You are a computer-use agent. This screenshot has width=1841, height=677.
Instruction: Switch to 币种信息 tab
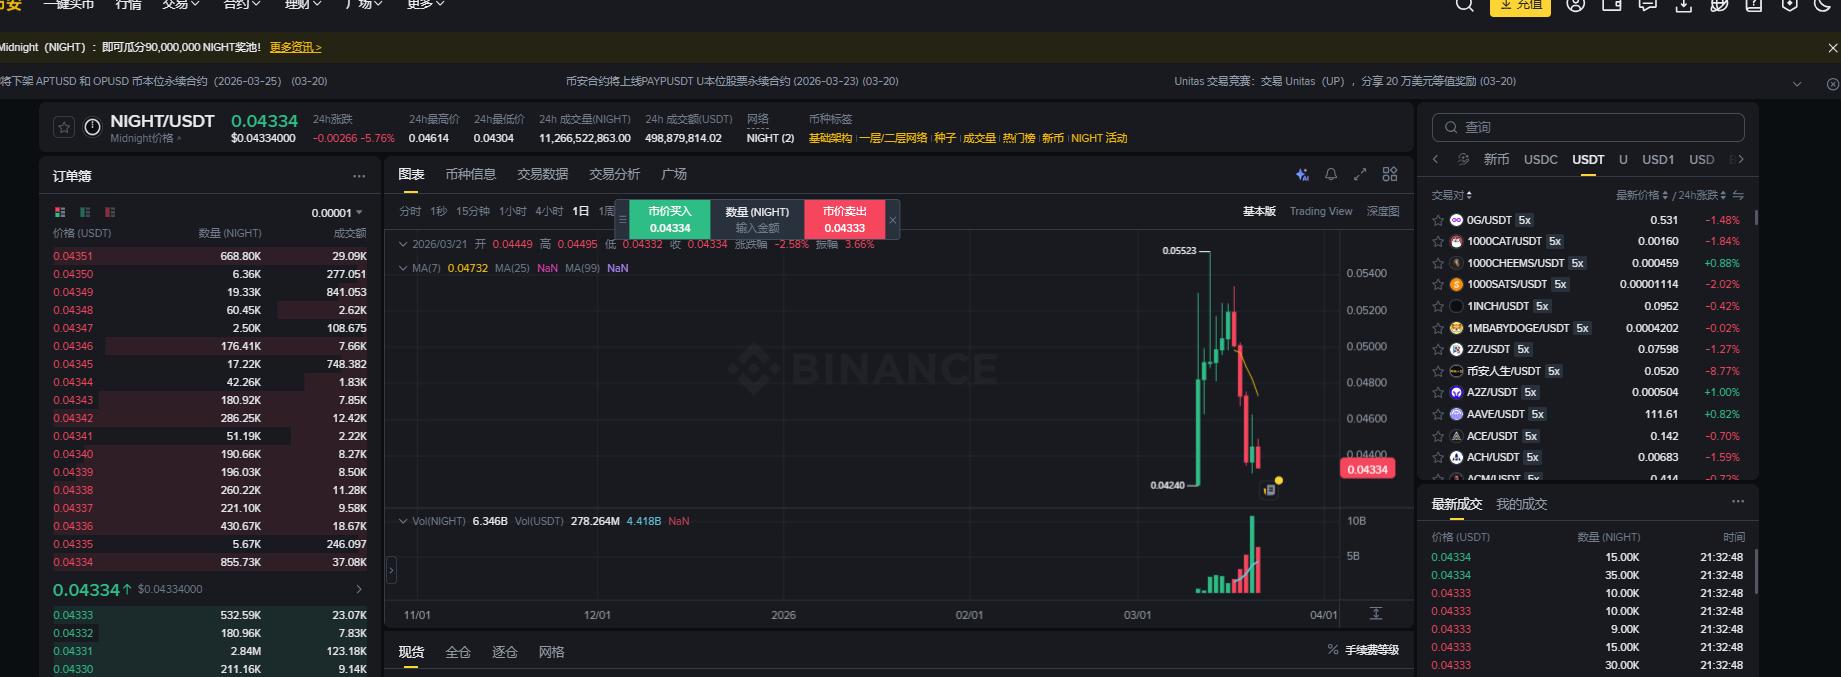pyautogui.click(x=471, y=174)
